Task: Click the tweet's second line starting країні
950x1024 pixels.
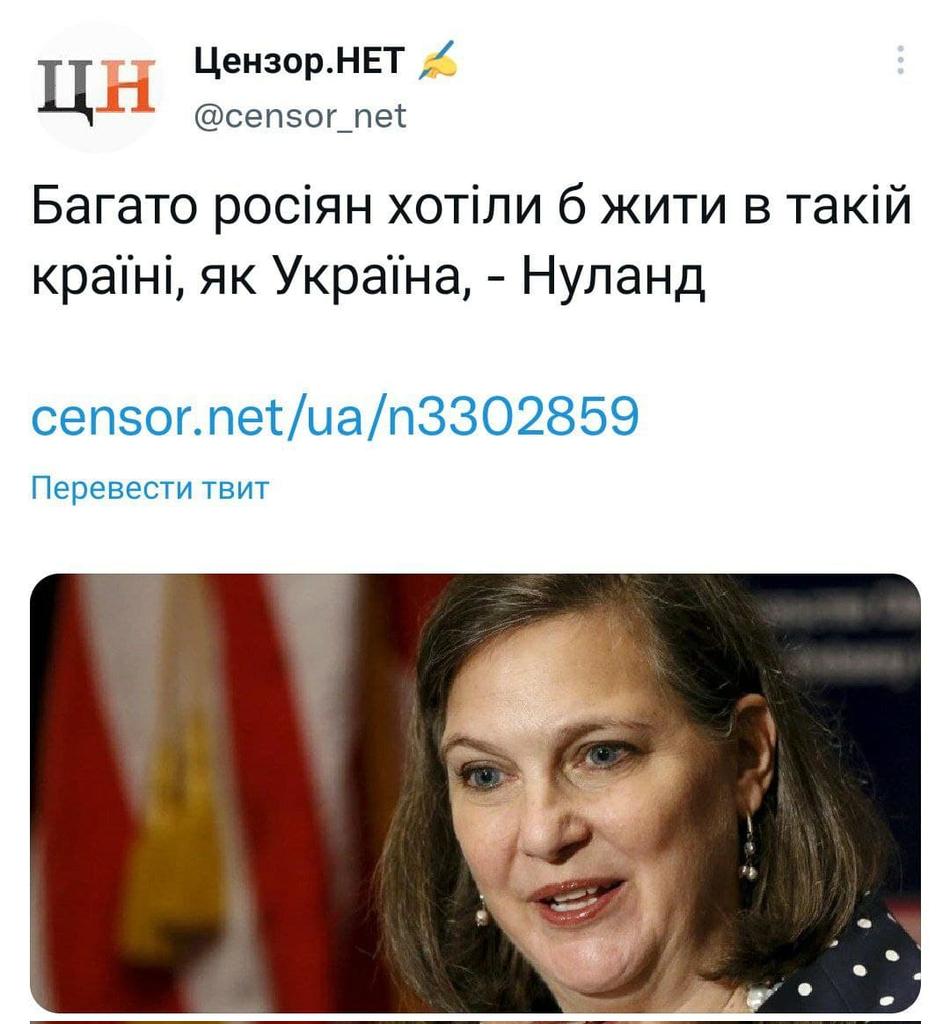Action: click(368, 278)
